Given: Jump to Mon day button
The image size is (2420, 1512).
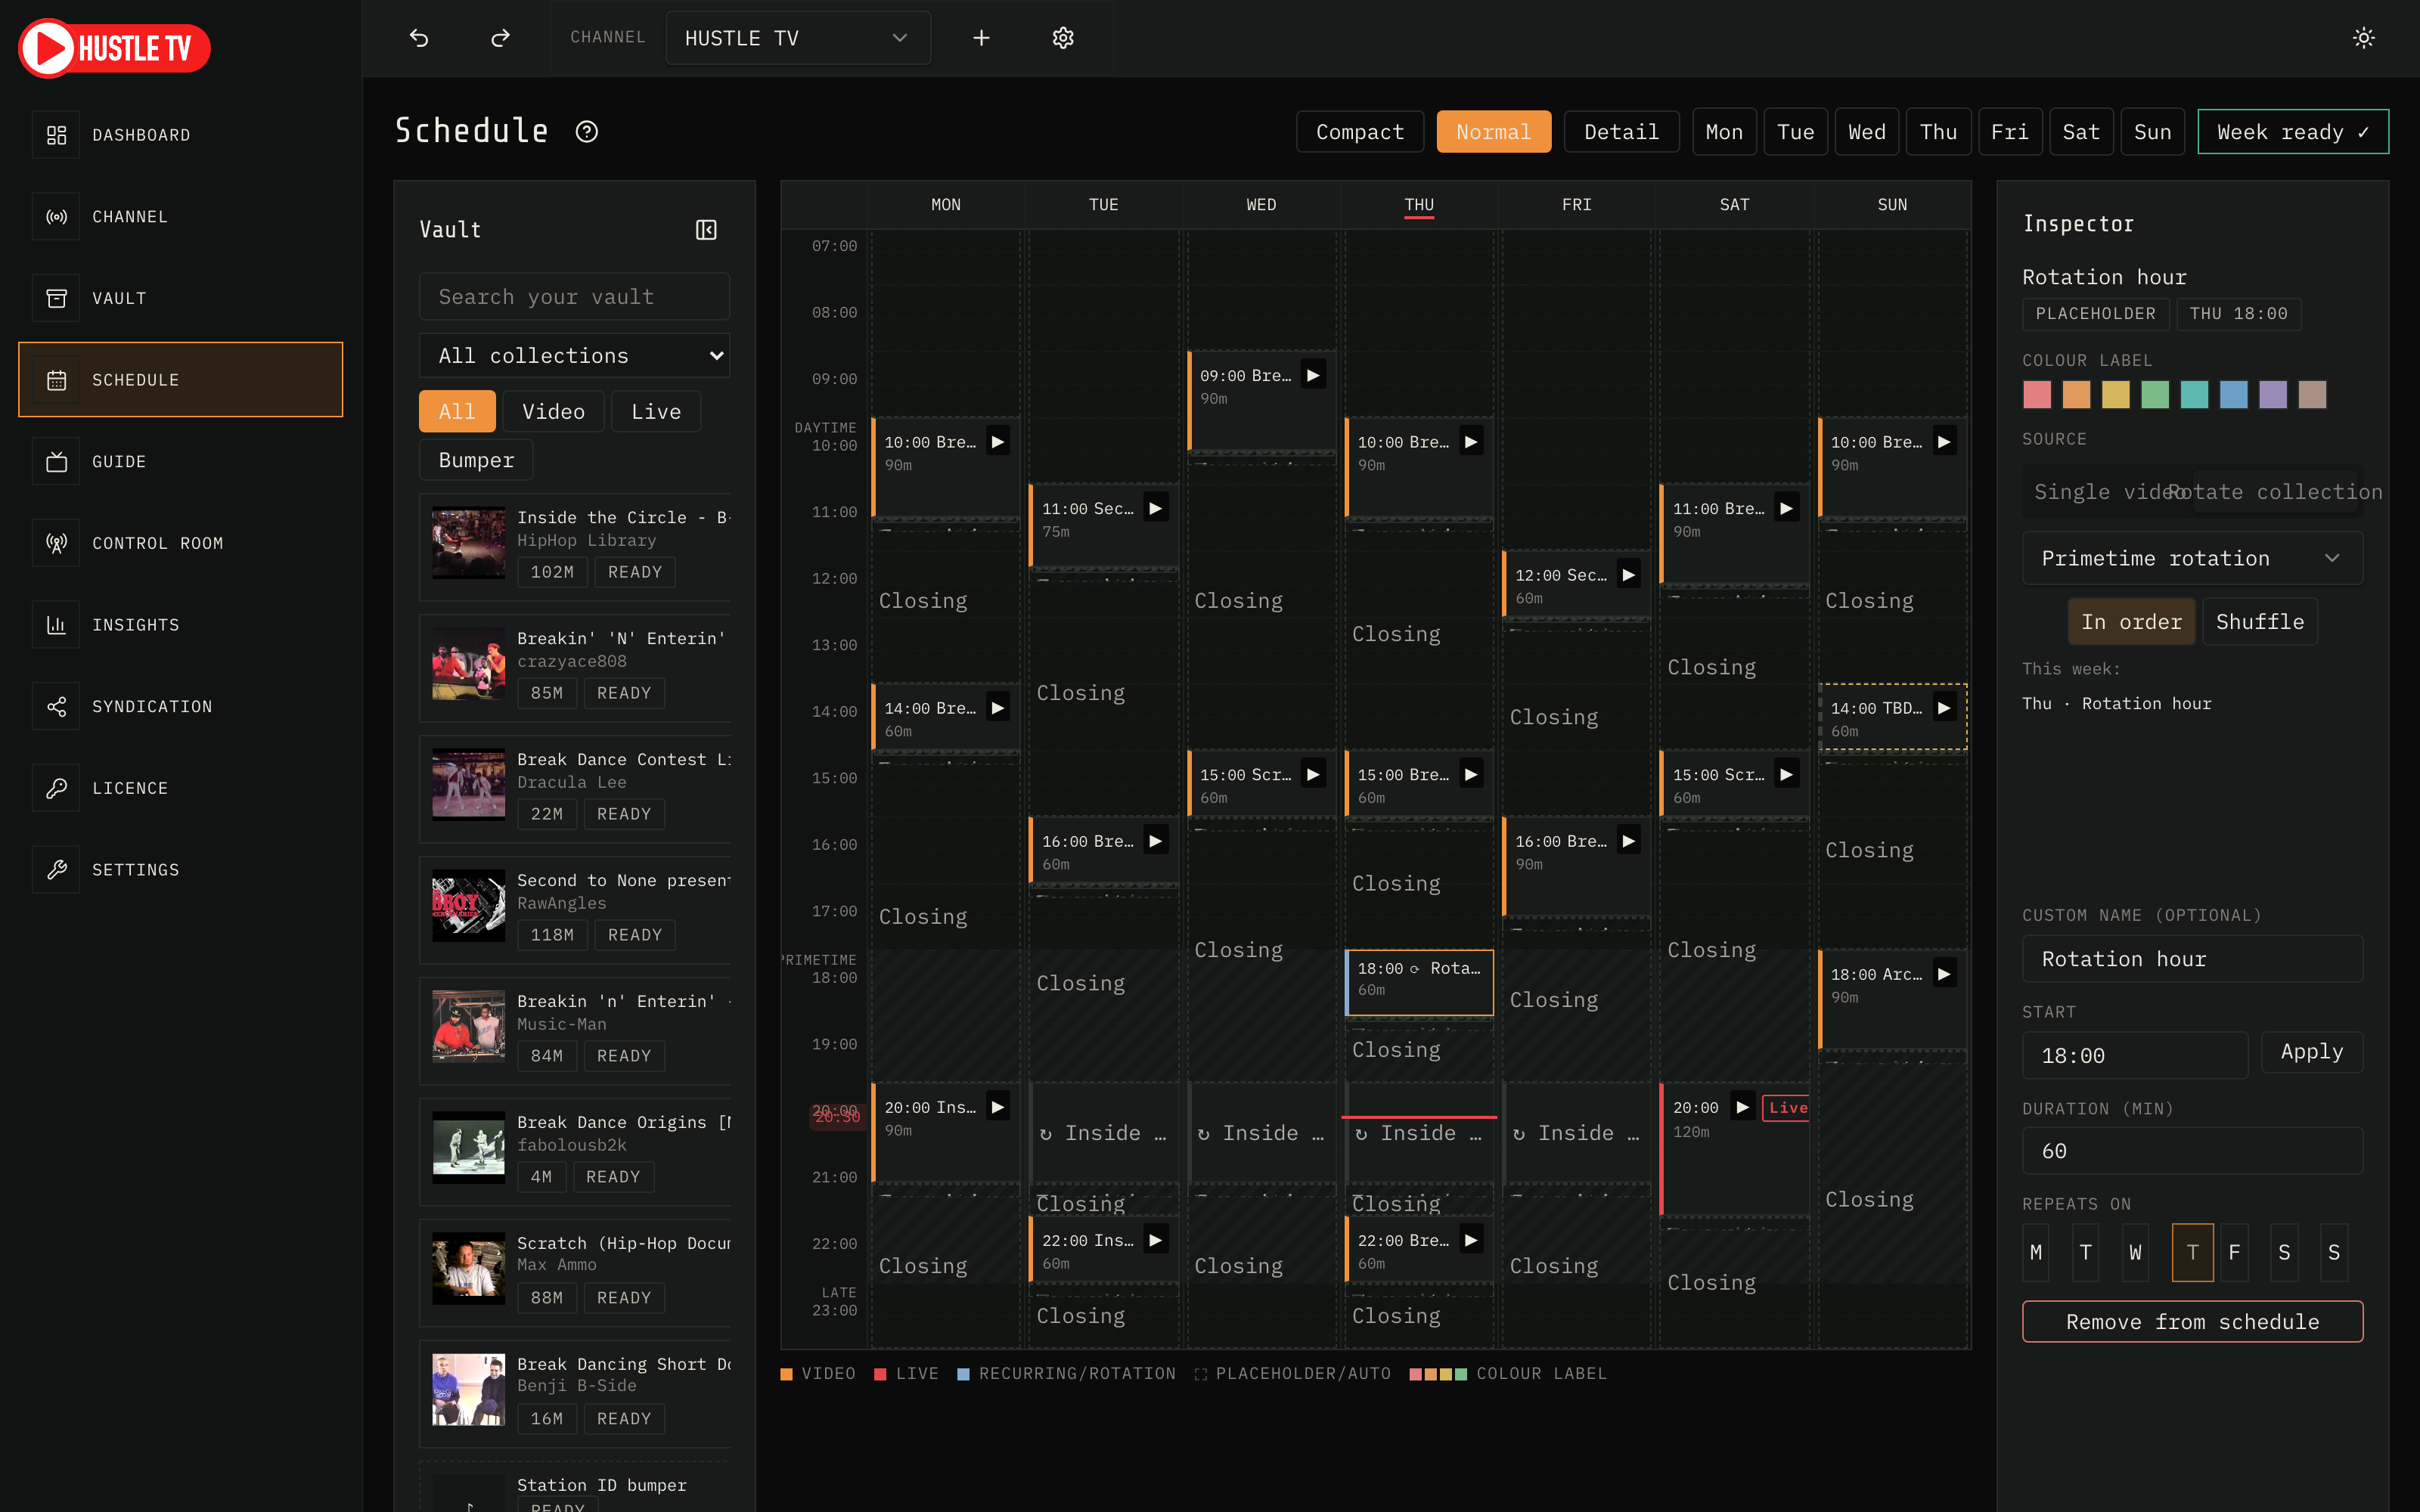Looking at the screenshot, I should click(1724, 132).
